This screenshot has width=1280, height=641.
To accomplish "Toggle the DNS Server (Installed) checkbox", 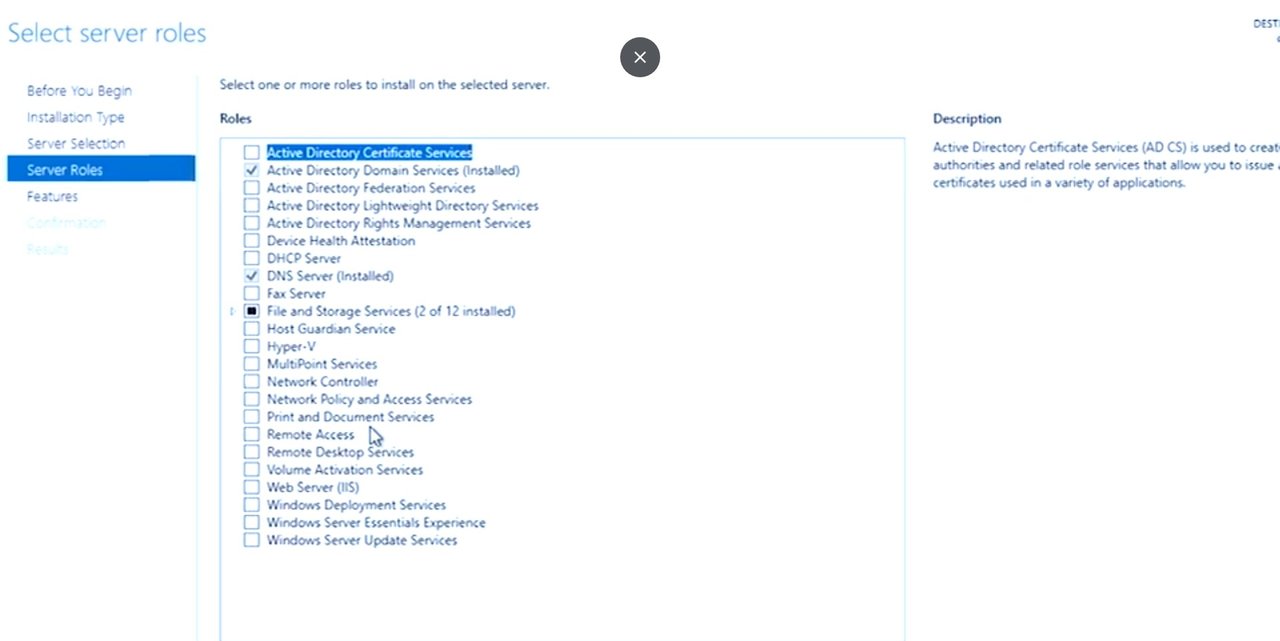I will [x=251, y=276].
